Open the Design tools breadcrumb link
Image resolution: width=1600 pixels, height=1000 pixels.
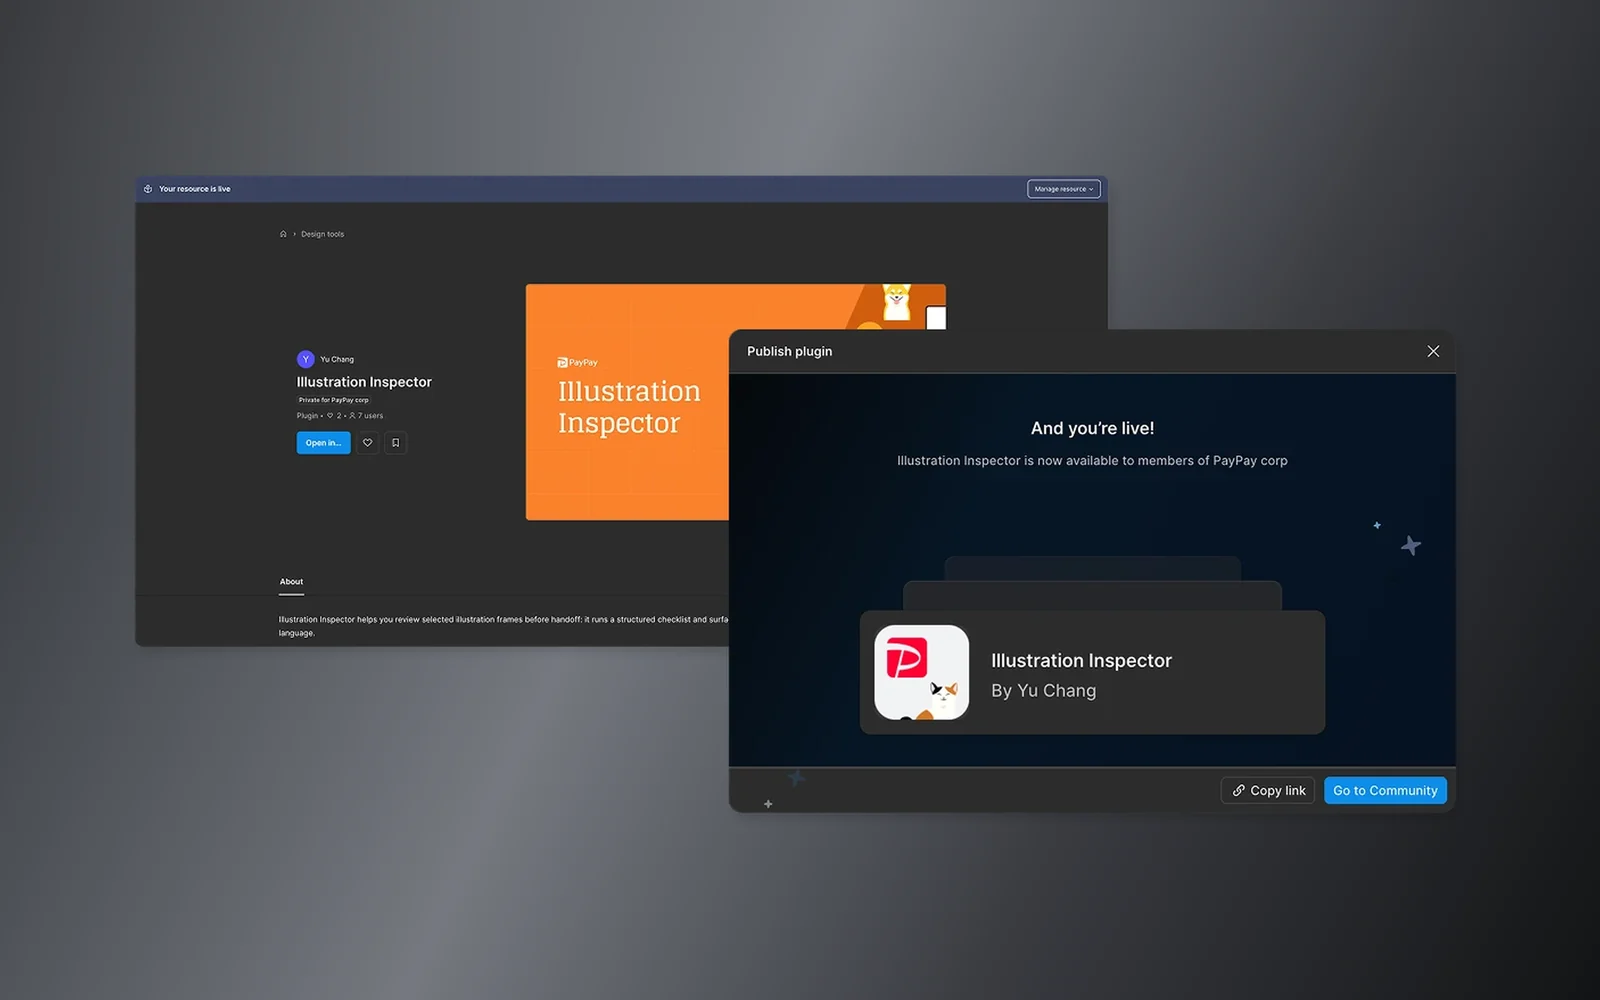click(x=322, y=234)
